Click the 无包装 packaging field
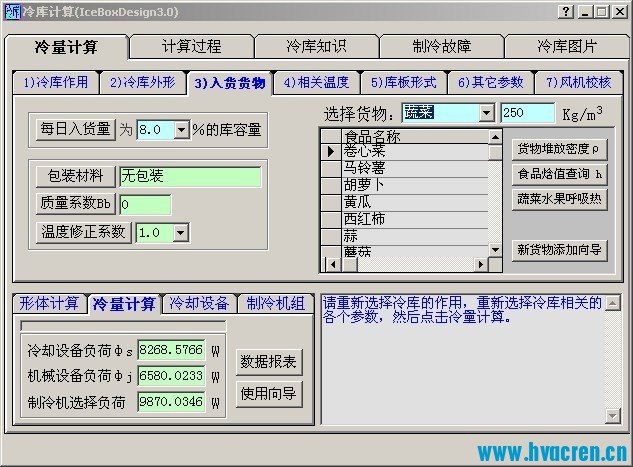Viewport: 633px width, 467px height. coord(190,176)
